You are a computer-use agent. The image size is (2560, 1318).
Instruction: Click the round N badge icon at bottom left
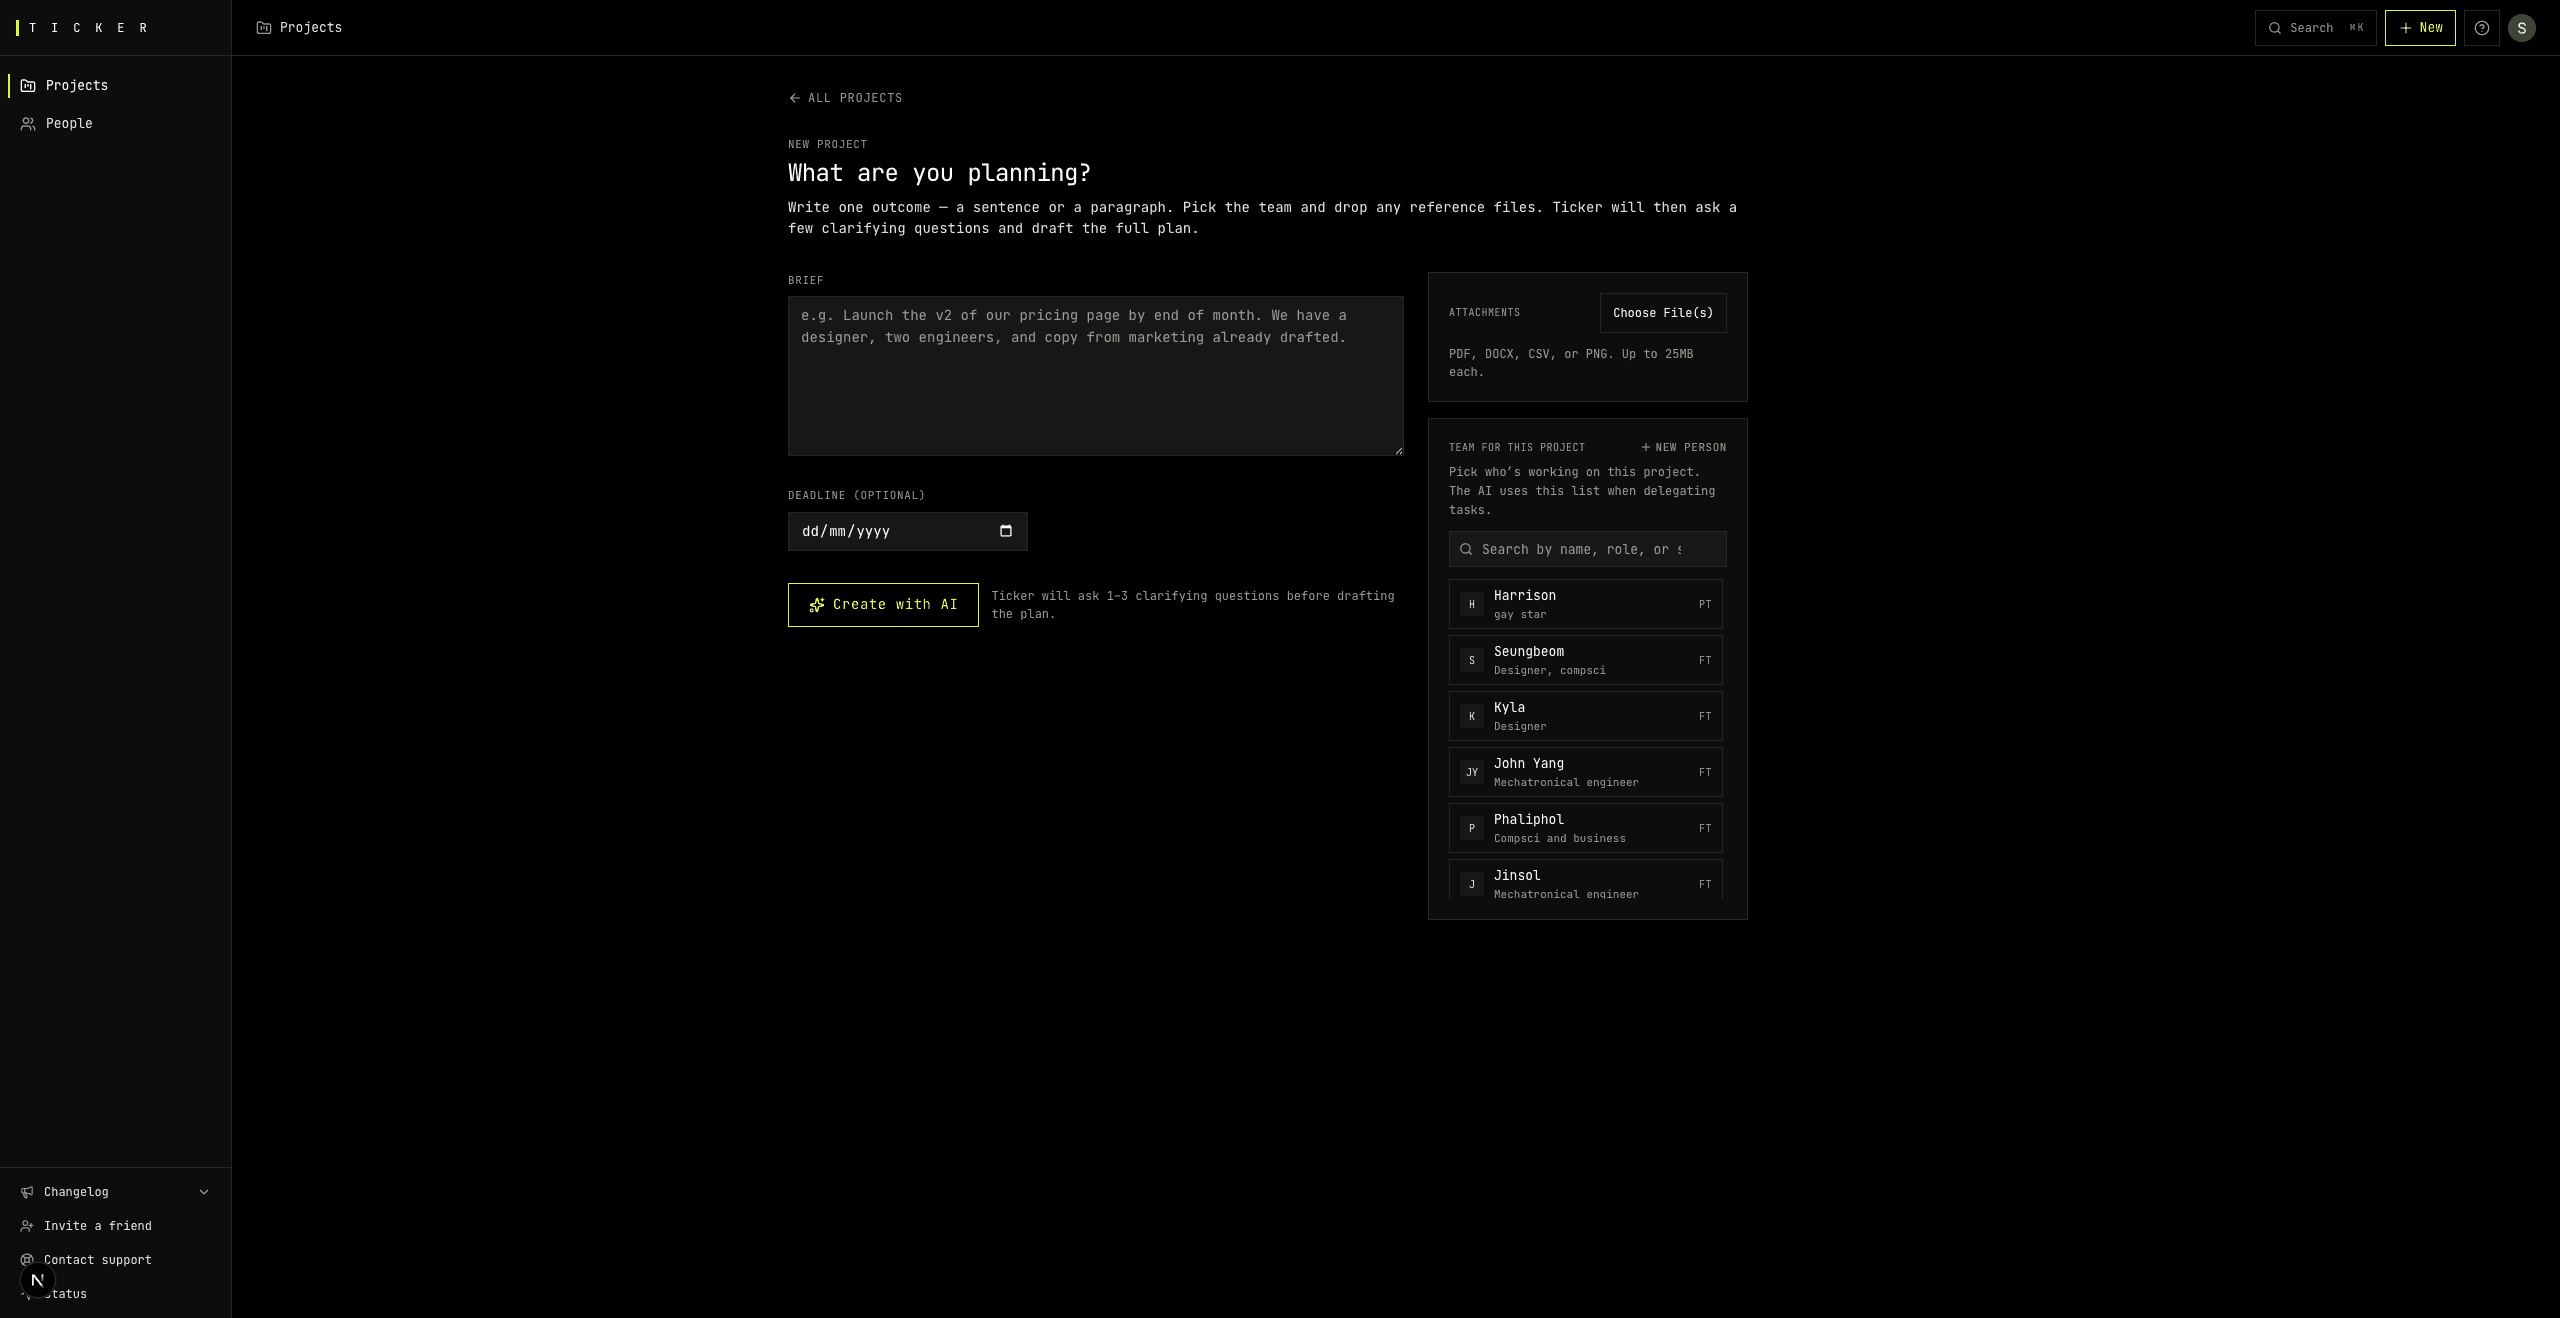[x=37, y=1280]
